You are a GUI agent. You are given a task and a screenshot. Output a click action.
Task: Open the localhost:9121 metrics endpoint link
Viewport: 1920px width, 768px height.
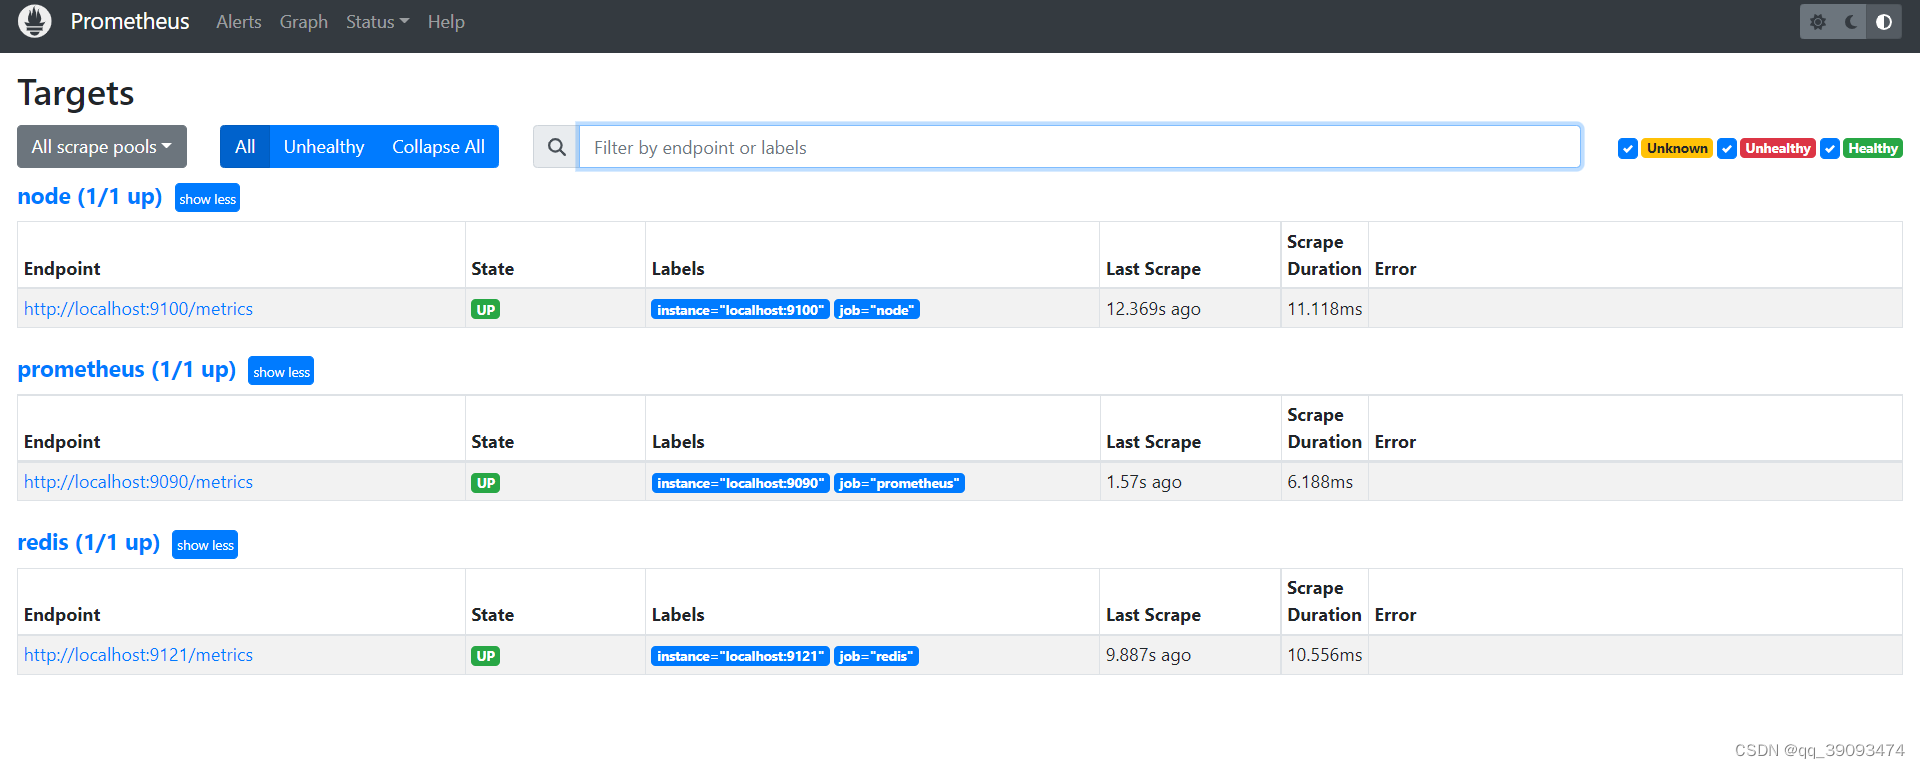(x=139, y=655)
